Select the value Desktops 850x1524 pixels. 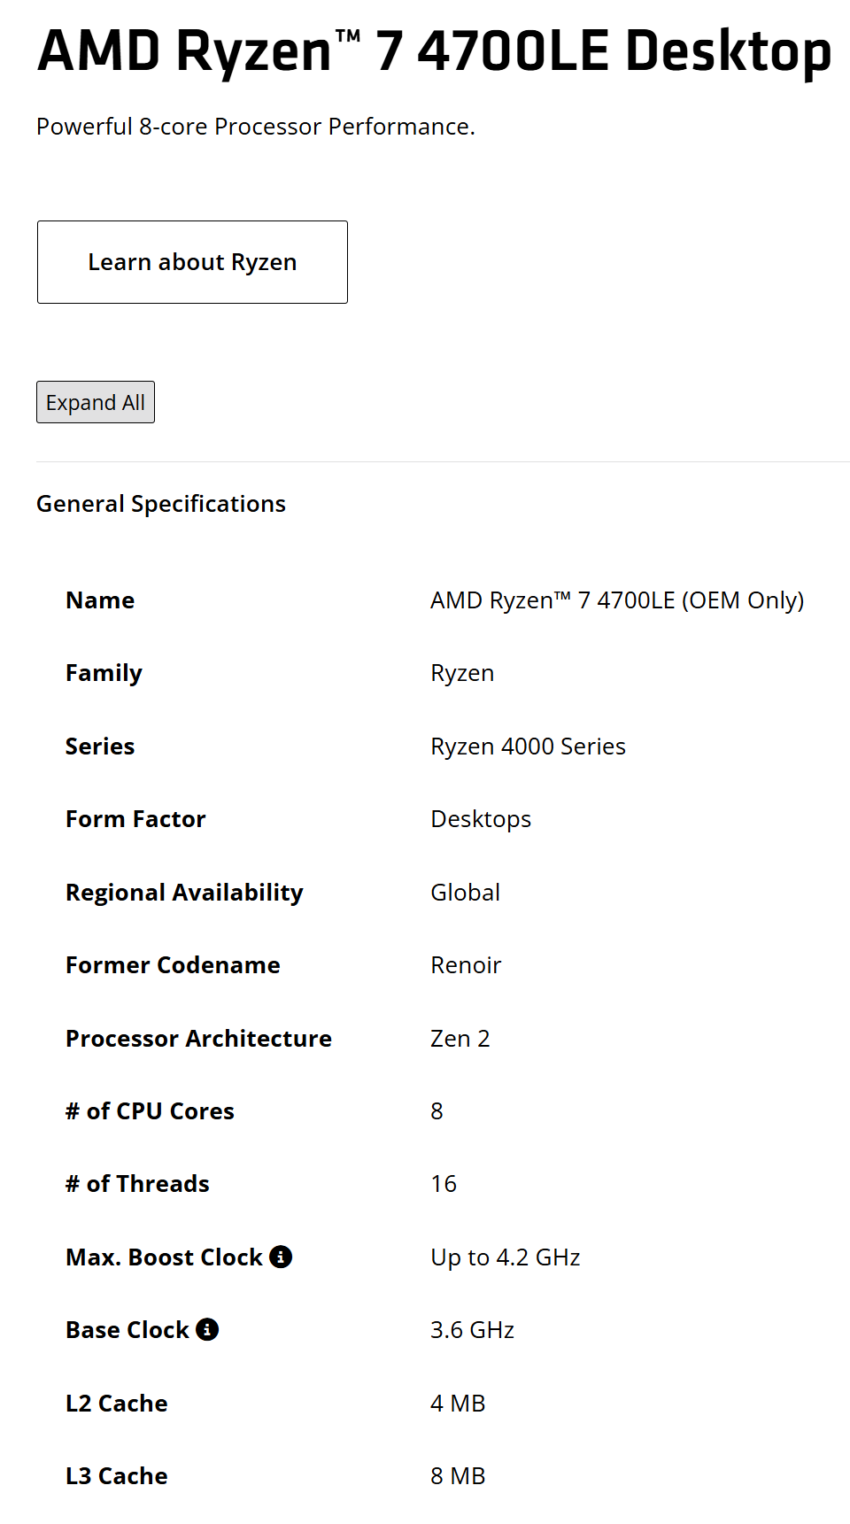point(481,819)
